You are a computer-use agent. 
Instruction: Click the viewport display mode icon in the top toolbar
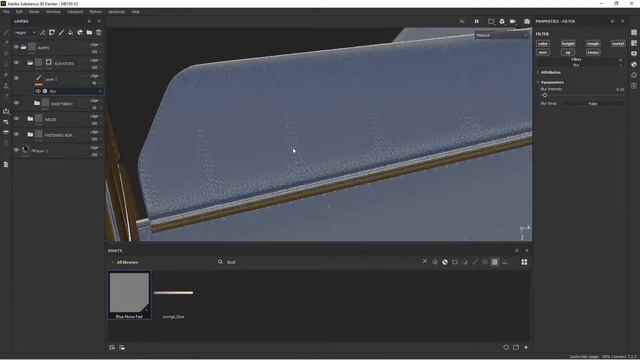pyautogui.click(x=491, y=21)
